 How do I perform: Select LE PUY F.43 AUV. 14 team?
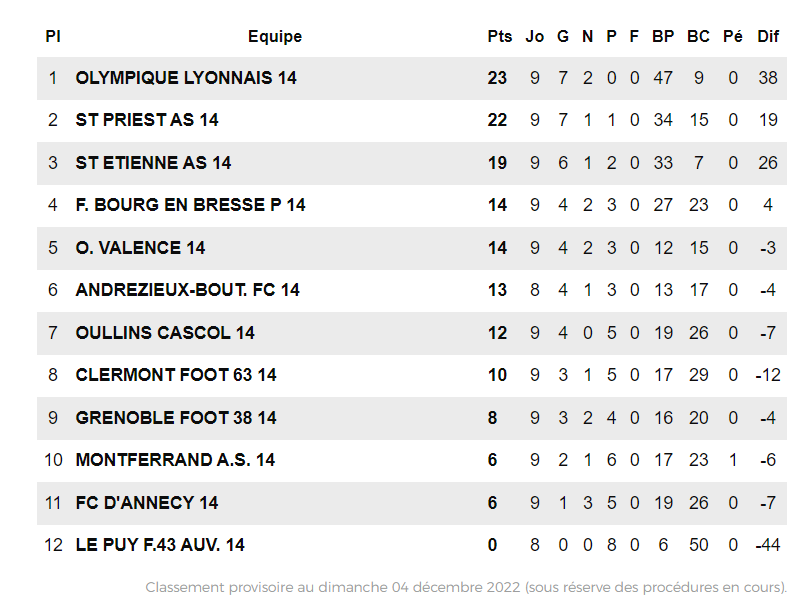[x=160, y=545]
